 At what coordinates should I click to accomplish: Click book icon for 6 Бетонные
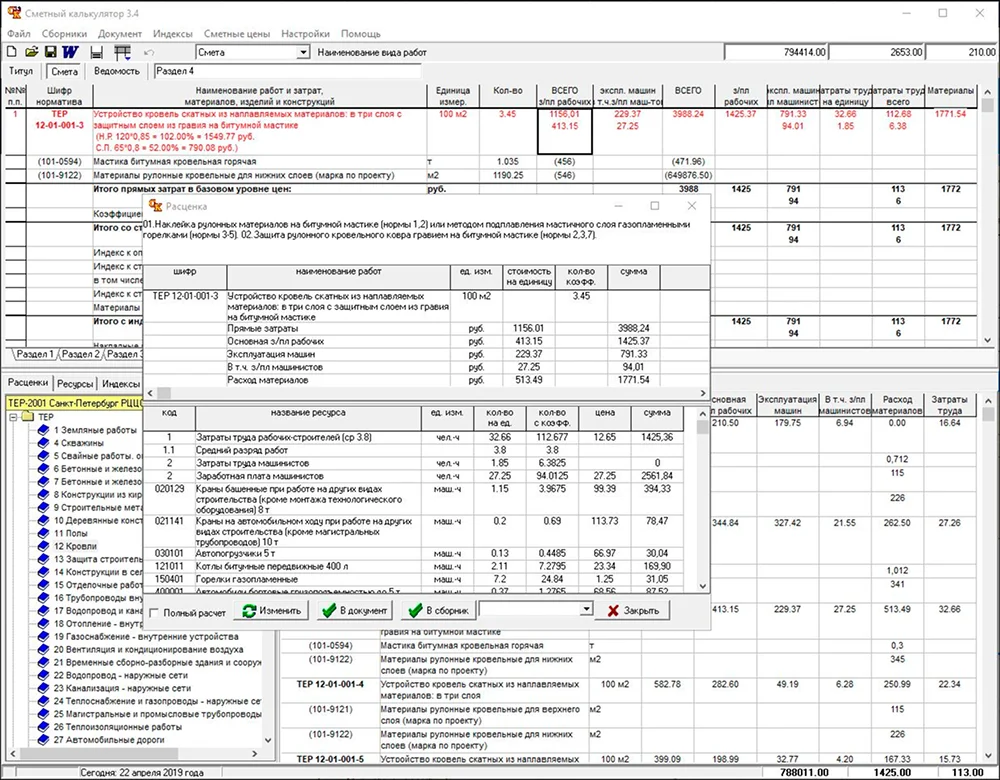(43, 469)
